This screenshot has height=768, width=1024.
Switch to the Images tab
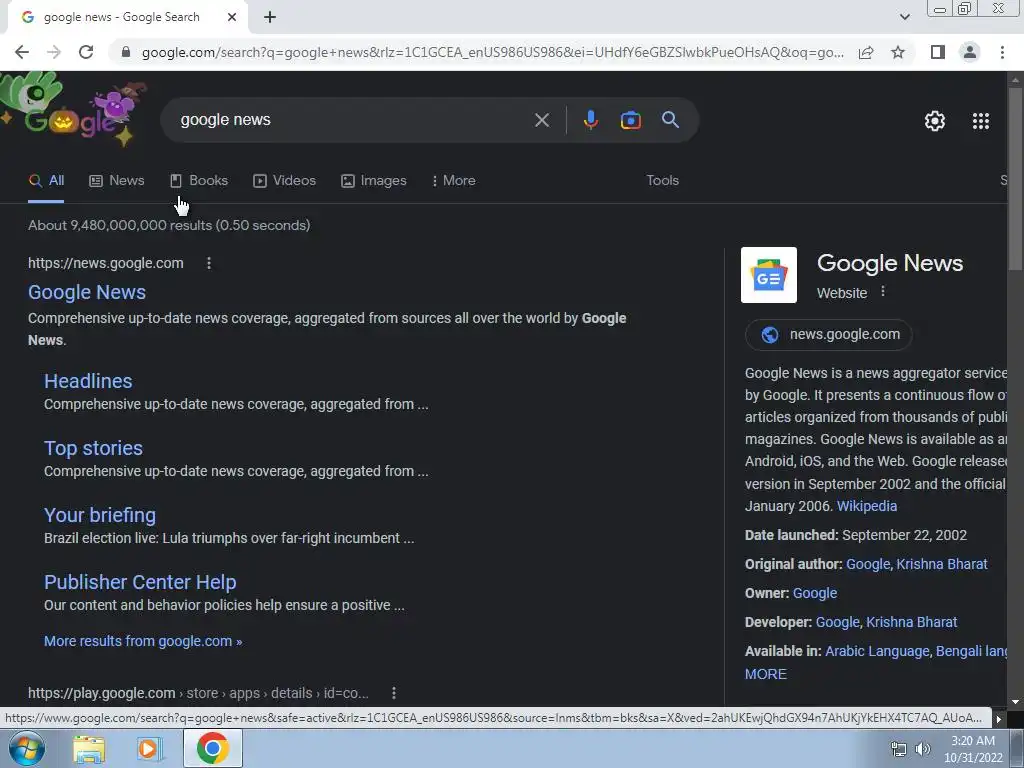coord(374,181)
